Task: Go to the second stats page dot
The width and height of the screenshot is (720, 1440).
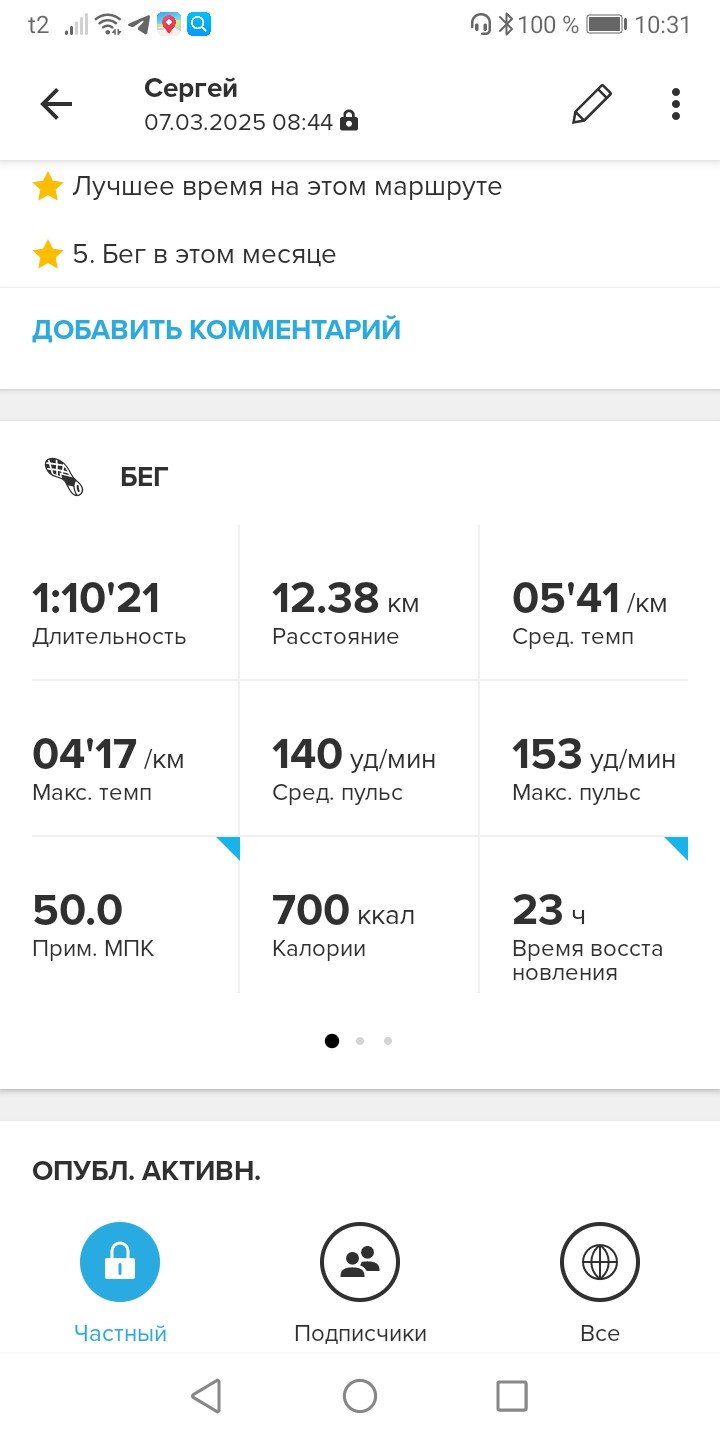Action: click(360, 1041)
